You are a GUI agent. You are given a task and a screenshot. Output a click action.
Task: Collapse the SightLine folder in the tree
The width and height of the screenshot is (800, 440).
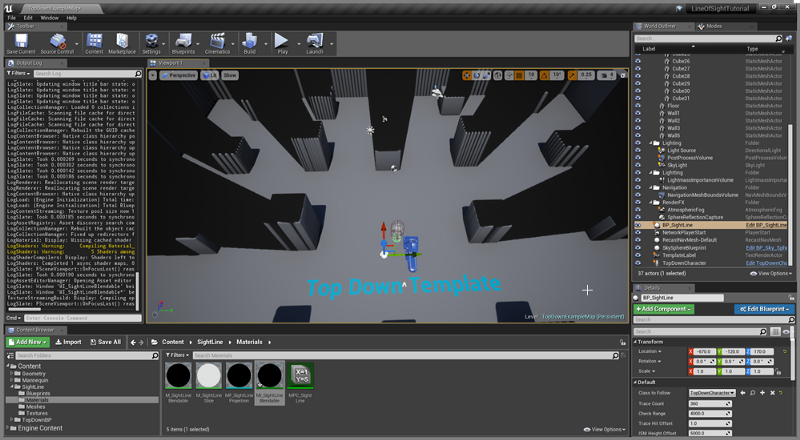pos(11,387)
